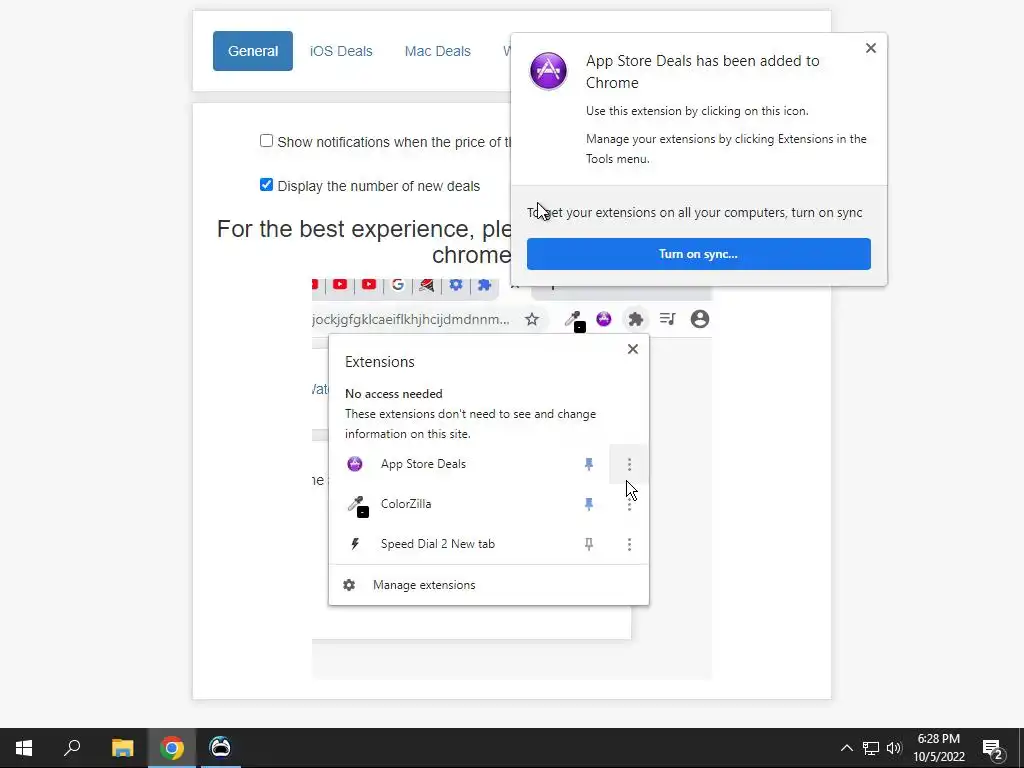Viewport: 1024px width, 768px height.
Task: Uncheck Display the number of new deals
Action: (x=266, y=185)
